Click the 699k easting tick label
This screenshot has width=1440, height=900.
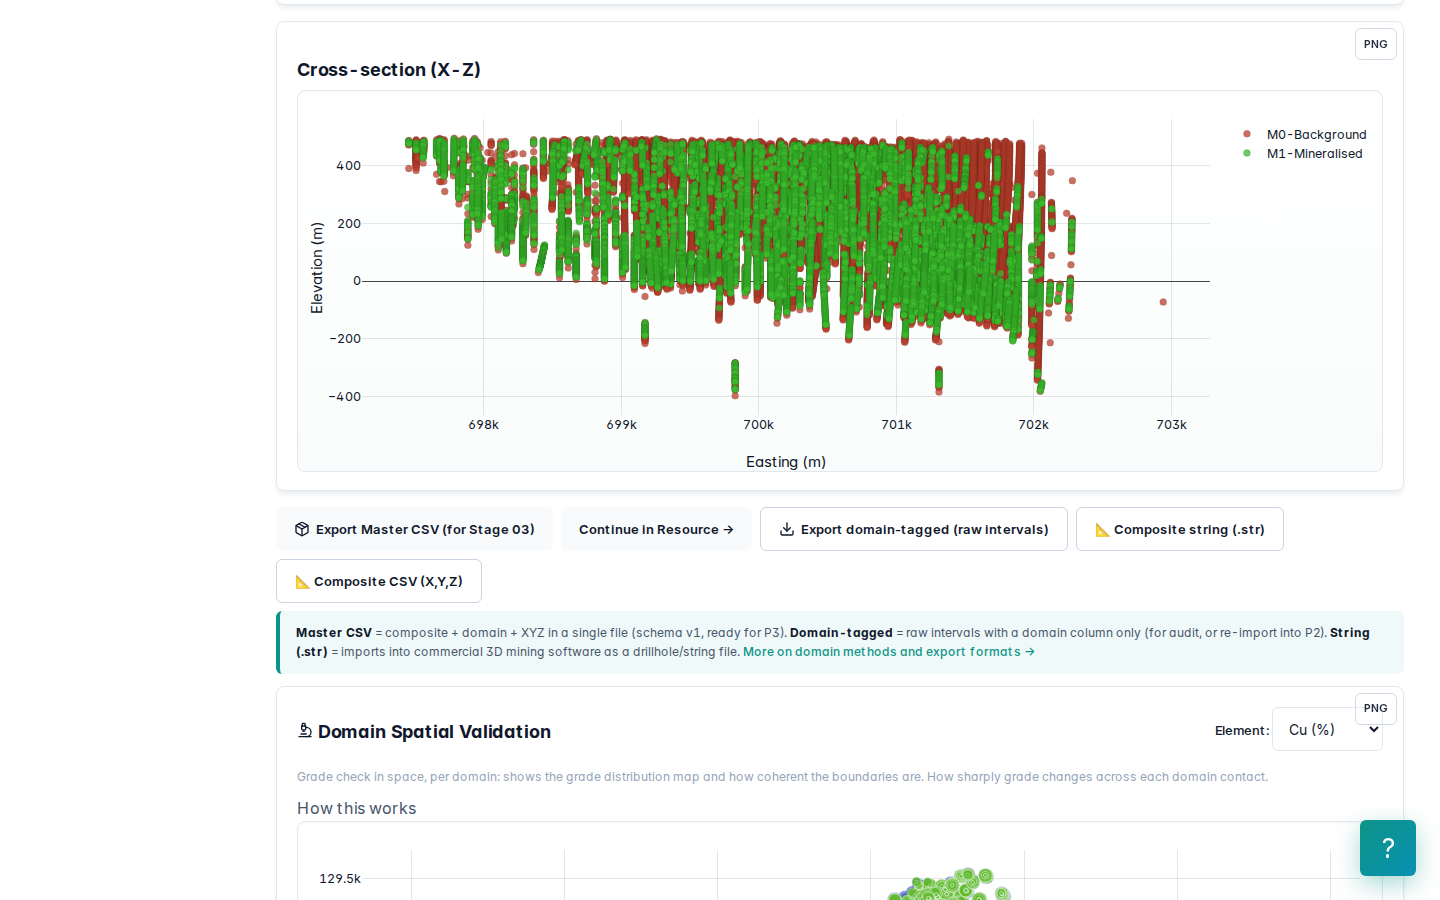(622, 425)
